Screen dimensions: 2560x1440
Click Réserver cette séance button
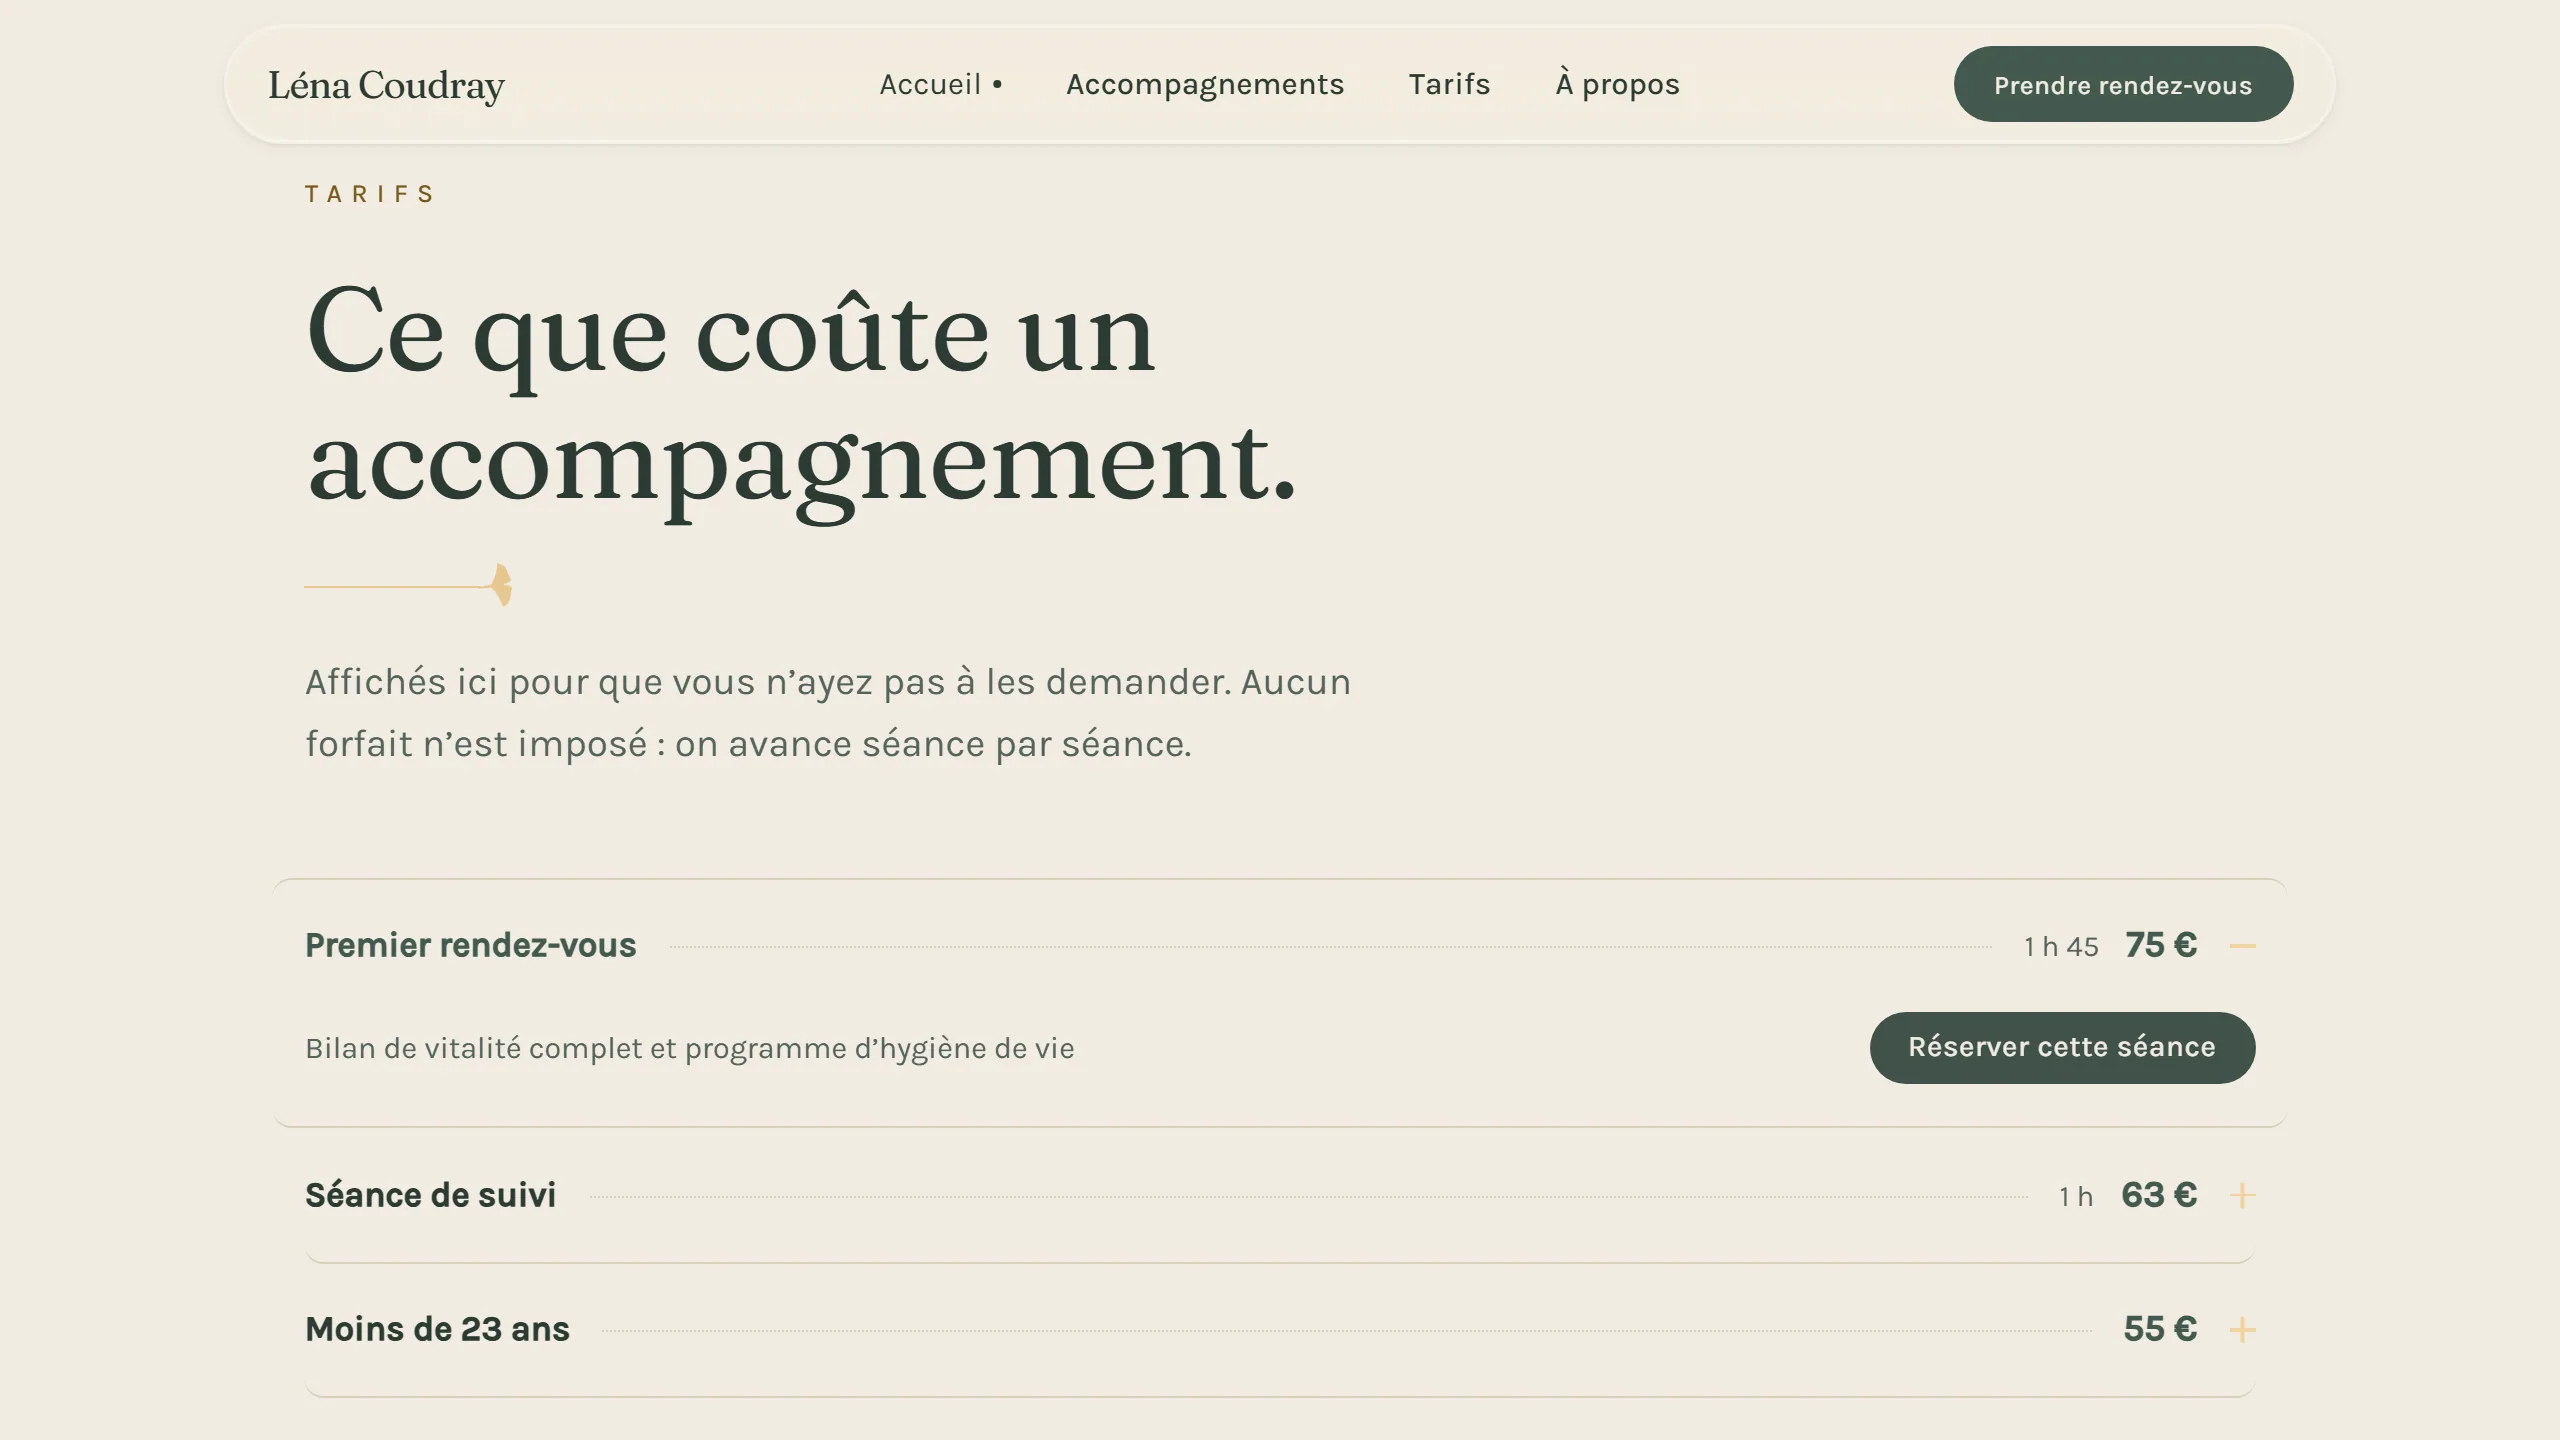[x=2062, y=1047]
